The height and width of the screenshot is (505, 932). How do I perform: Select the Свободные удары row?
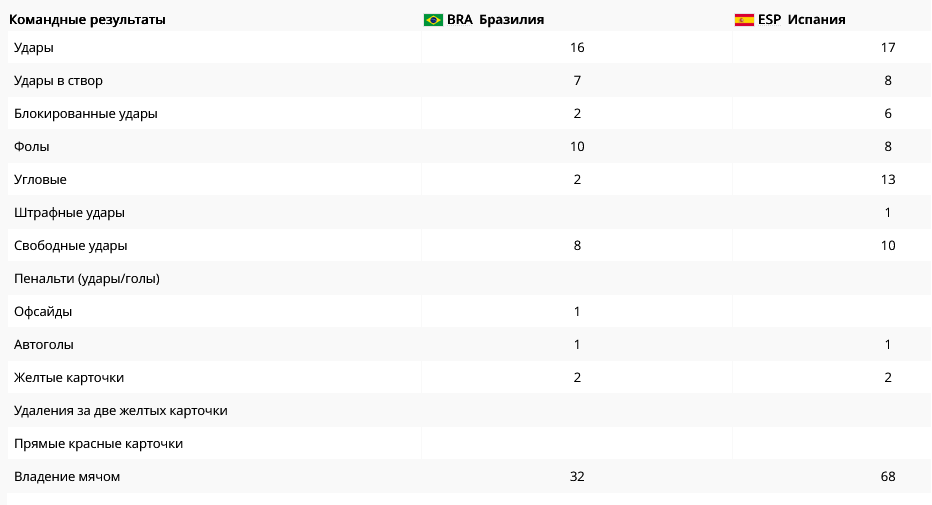point(71,245)
